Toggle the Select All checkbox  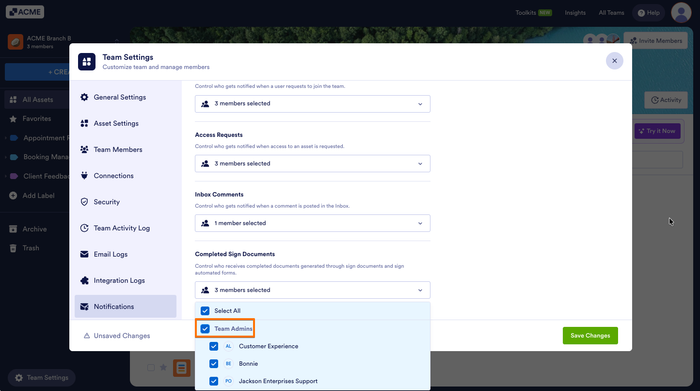point(205,311)
